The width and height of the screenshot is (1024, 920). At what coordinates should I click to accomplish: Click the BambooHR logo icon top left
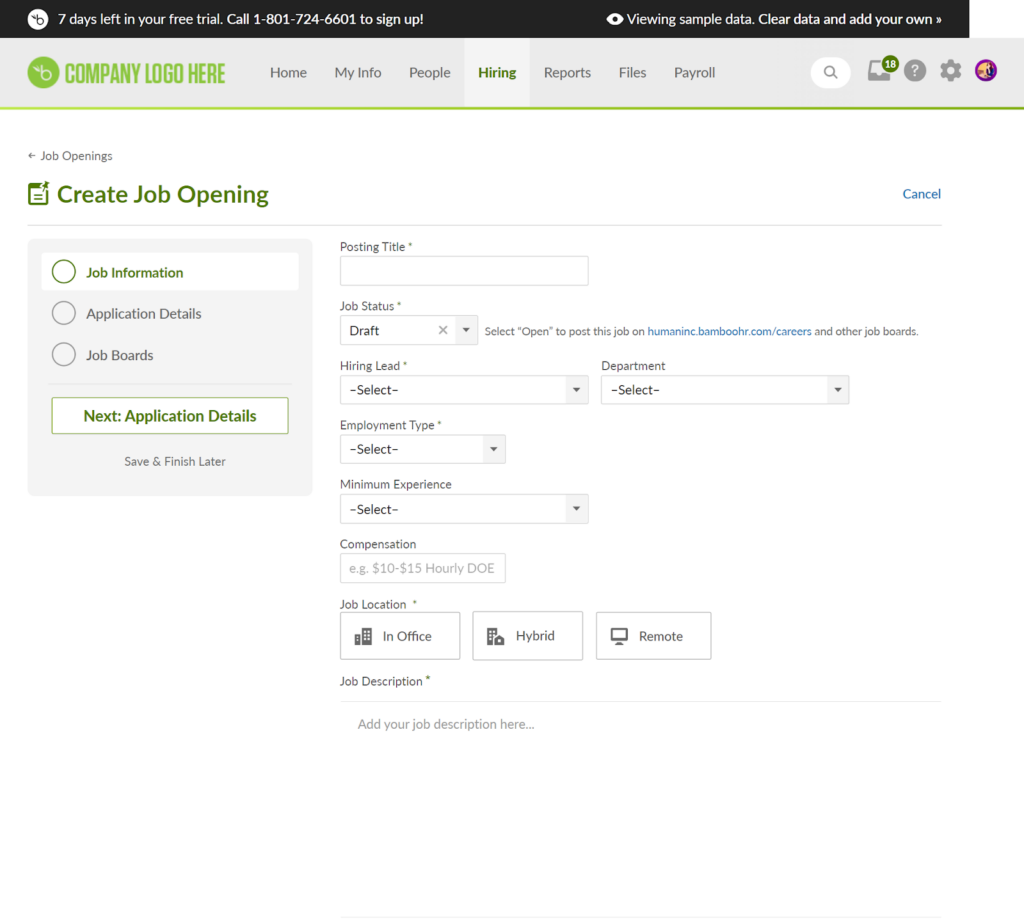(x=41, y=72)
